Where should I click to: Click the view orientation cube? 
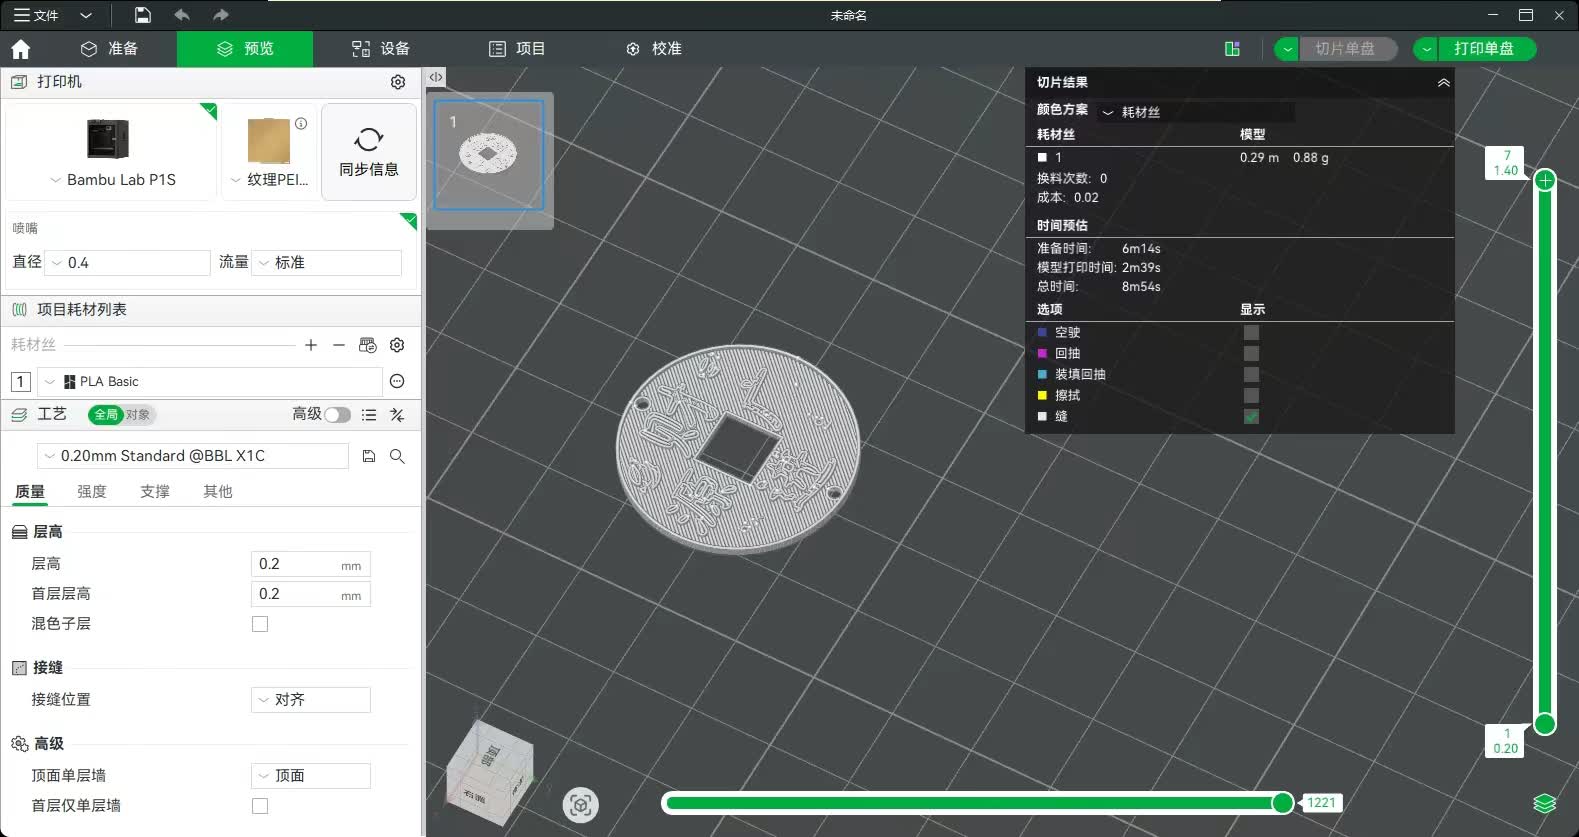coord(491,771)
